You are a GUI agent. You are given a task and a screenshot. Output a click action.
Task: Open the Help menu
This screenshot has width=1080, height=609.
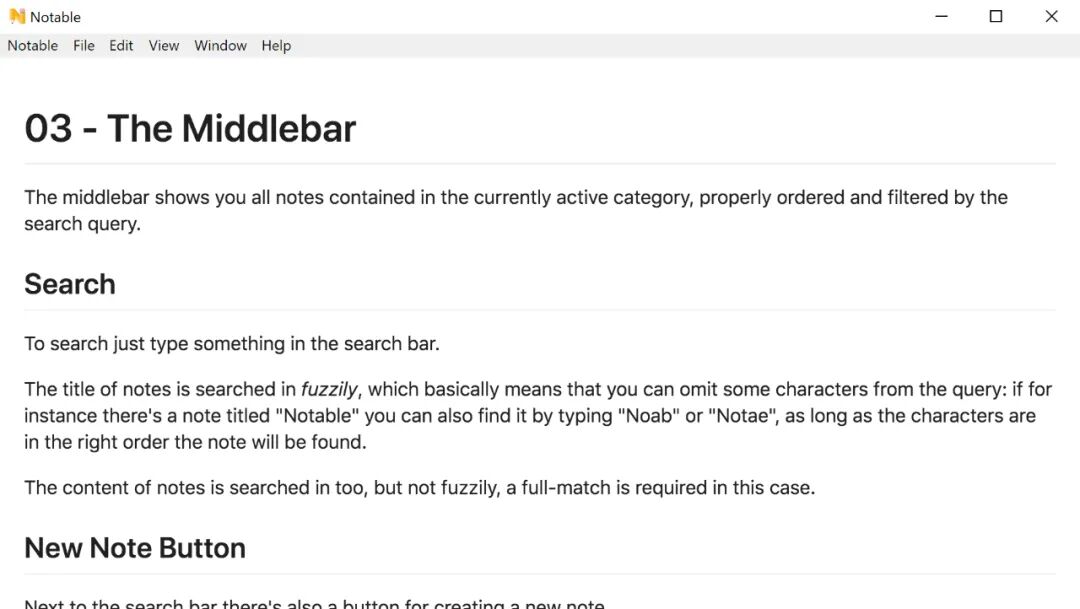[276, 45]
